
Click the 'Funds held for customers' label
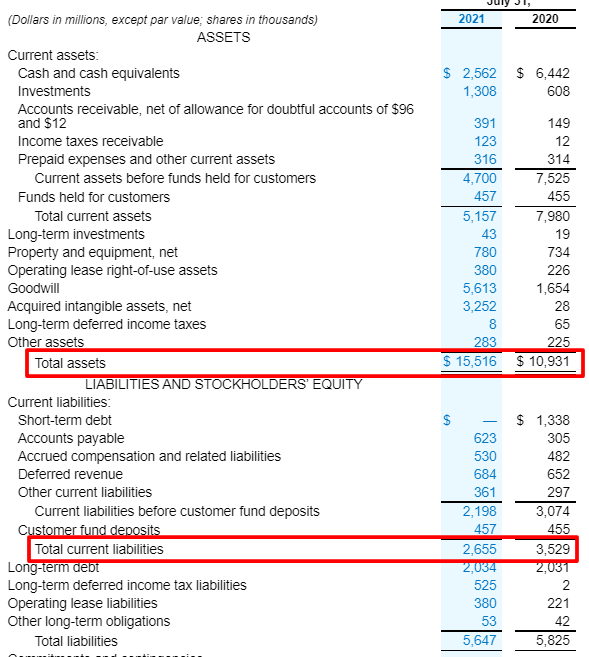click(94, 197)
